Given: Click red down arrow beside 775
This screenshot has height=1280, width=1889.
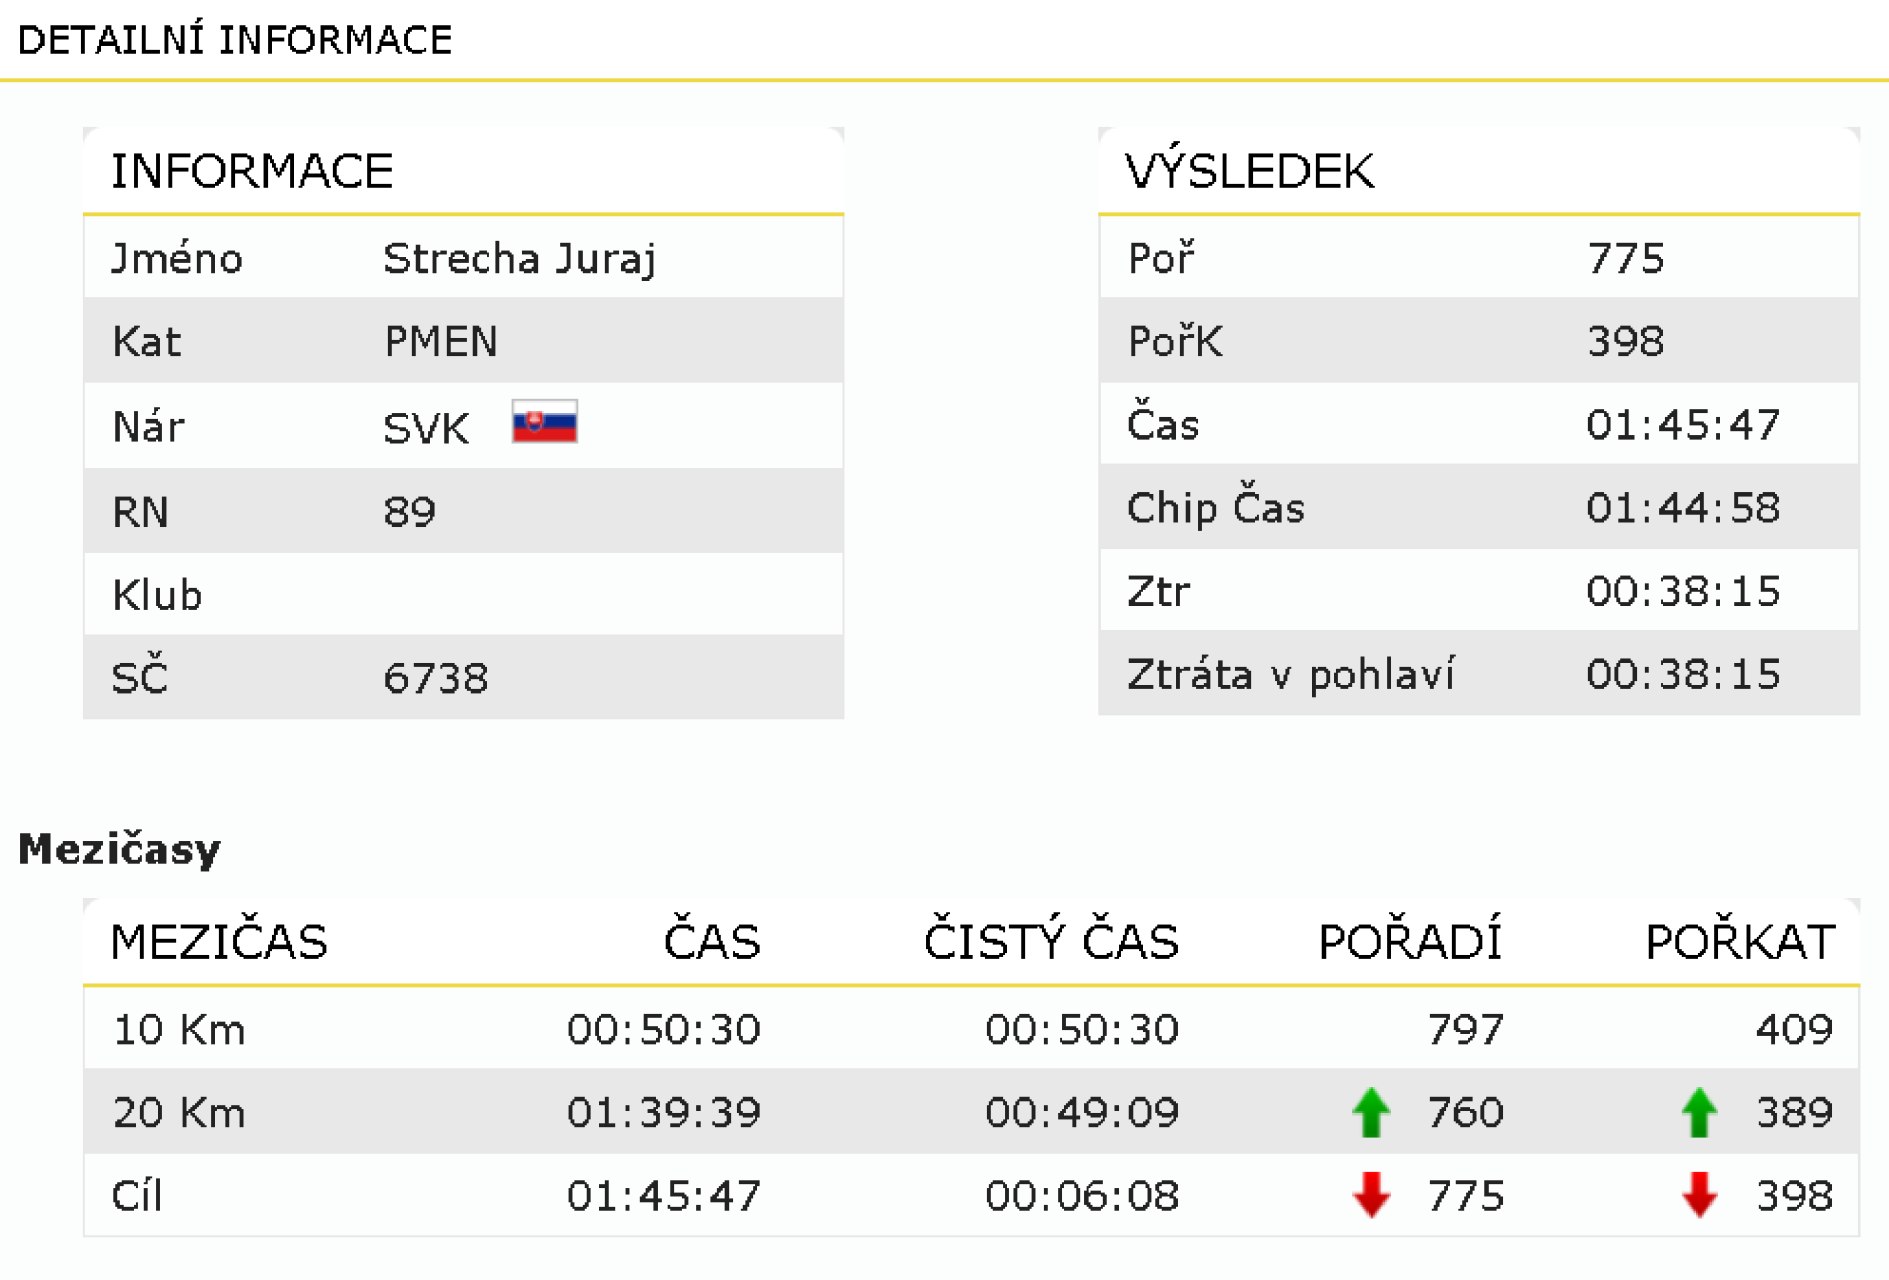Looking at the screenshot, I should click(x=1371, y=1194).
